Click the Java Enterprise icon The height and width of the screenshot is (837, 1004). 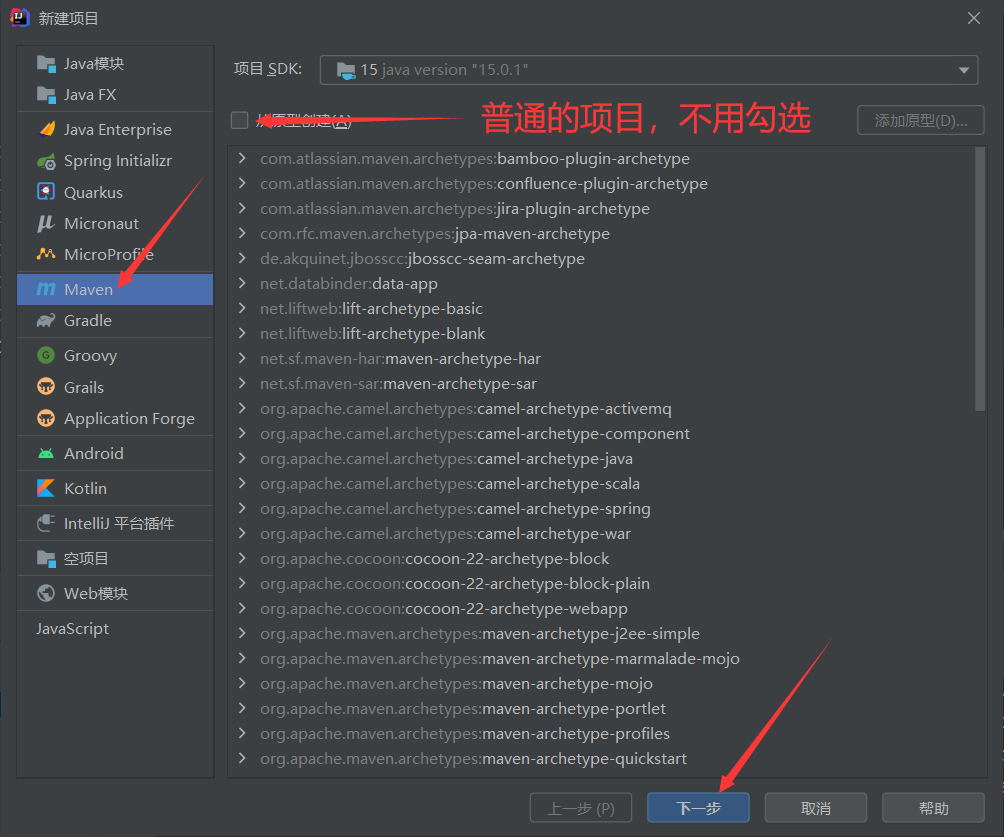pos(47,129)
